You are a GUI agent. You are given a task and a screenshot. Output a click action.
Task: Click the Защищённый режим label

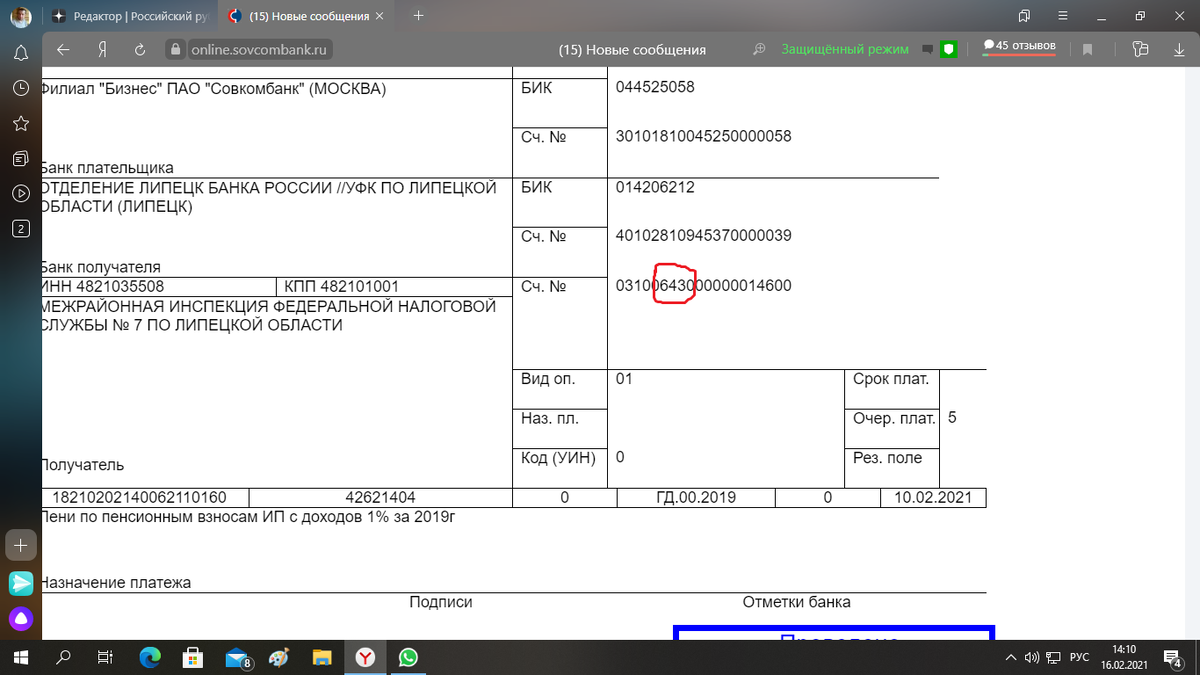click(x=845, y=49)
